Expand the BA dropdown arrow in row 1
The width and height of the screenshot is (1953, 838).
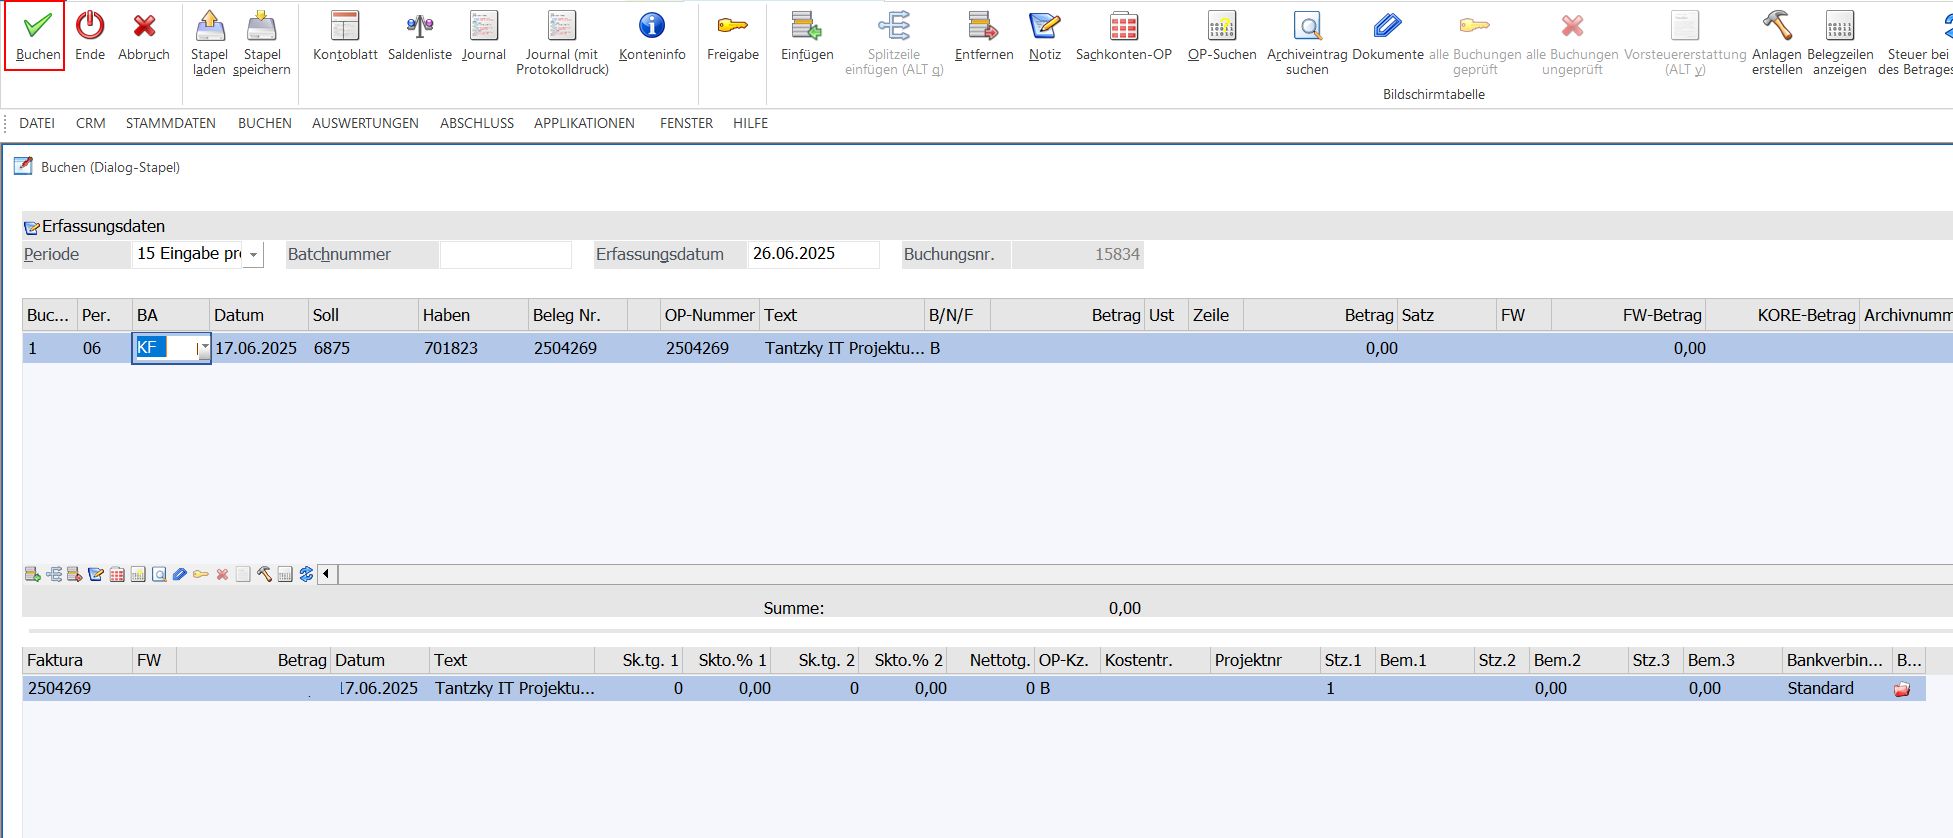(204, 348)
